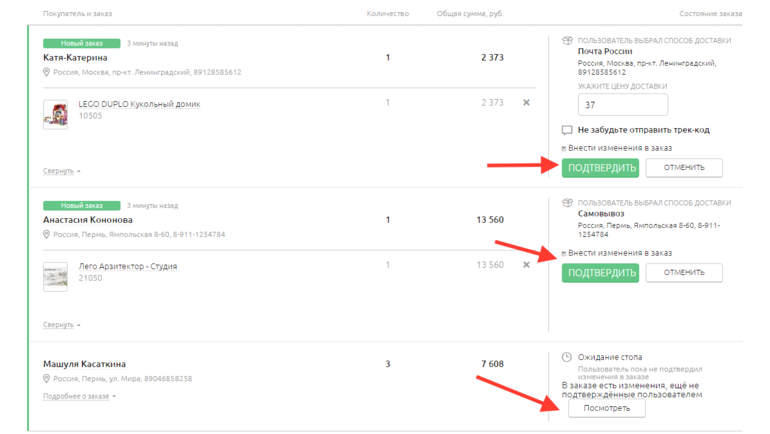Image resolution: width=770 pixels, height=434 pixels.
Task: Click the delivery box icon for Самовывоз
Action: pyautogui.click(x=567, y=203)
